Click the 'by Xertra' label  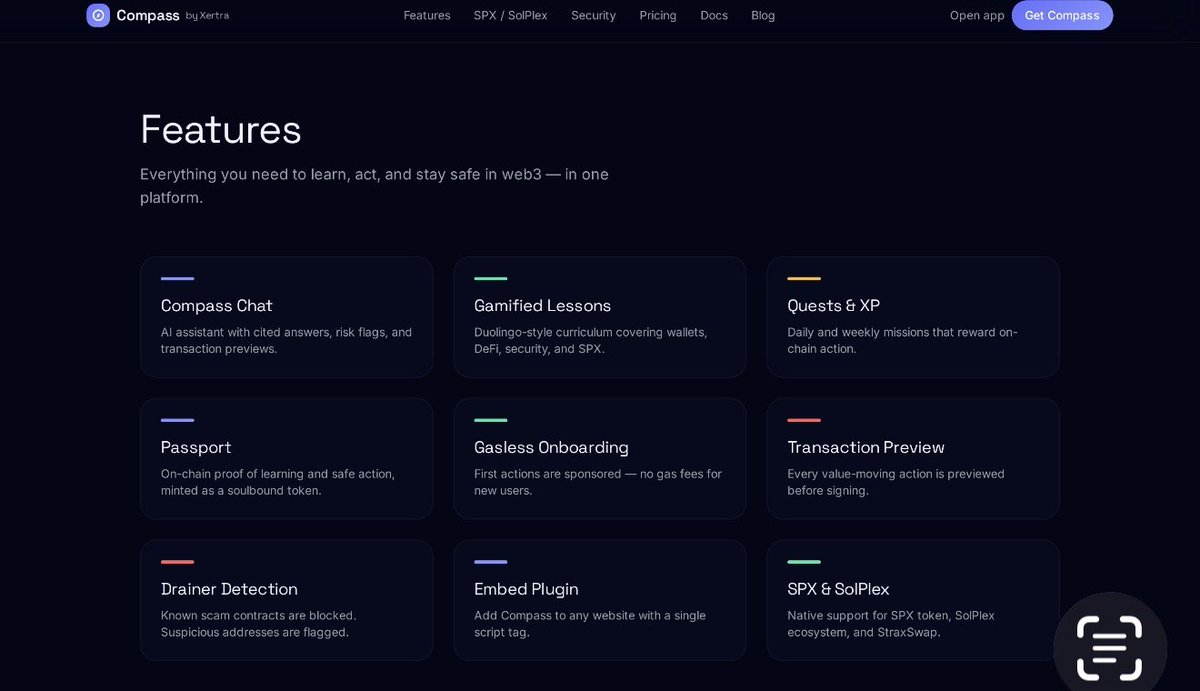207,16
